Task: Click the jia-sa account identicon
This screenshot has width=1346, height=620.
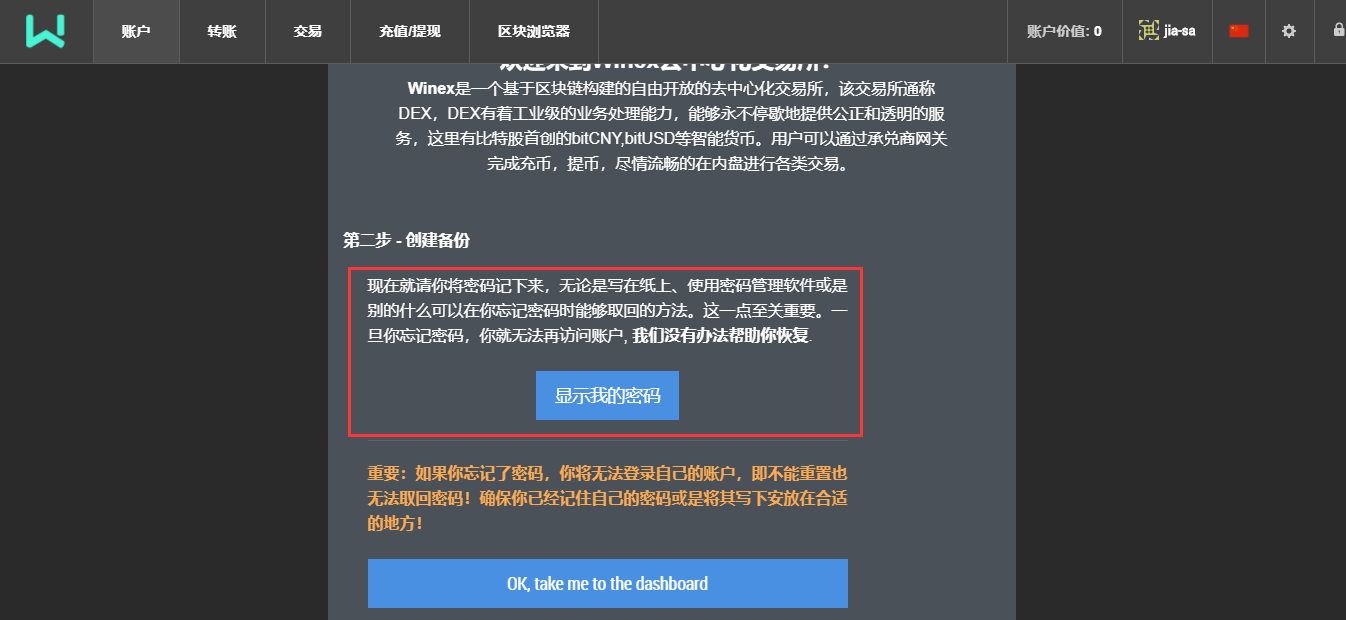Action: pyautogui.click(x=1149, y=31)
